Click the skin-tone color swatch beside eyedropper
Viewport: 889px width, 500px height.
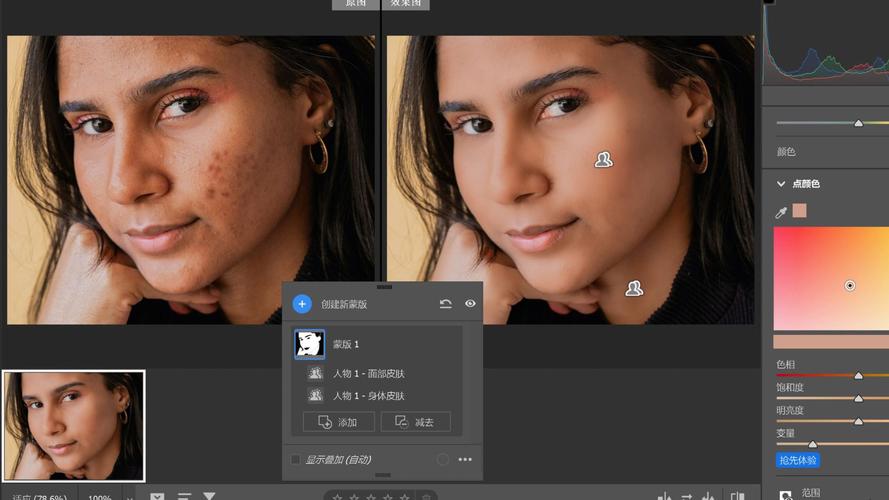(799, 211)
